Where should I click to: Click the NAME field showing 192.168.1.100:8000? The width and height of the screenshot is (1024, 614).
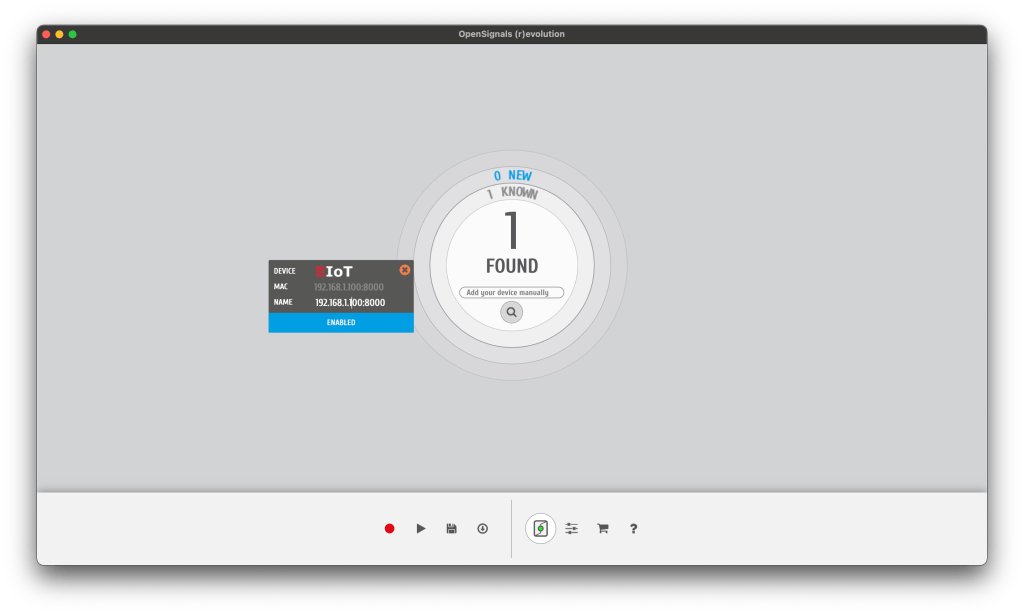[x=350, y=302]
